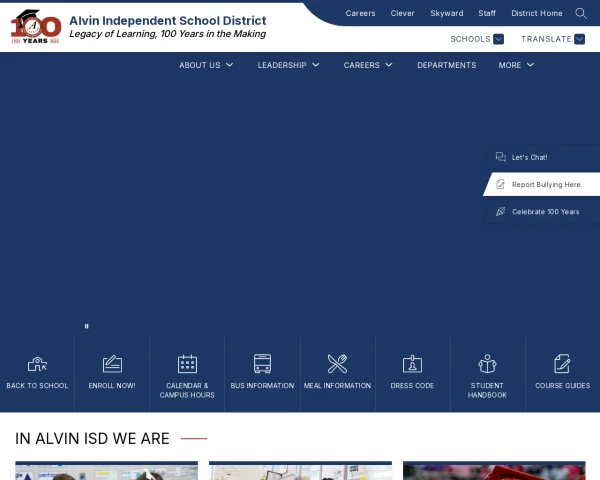The height and width of the screenshot is (480, 600).
Task: Open the Student Handbook icon
Action: [x=487, y=364]
